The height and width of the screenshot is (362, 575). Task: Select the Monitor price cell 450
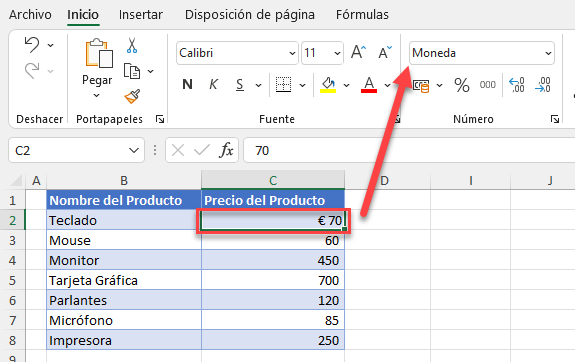click(273, 260)
